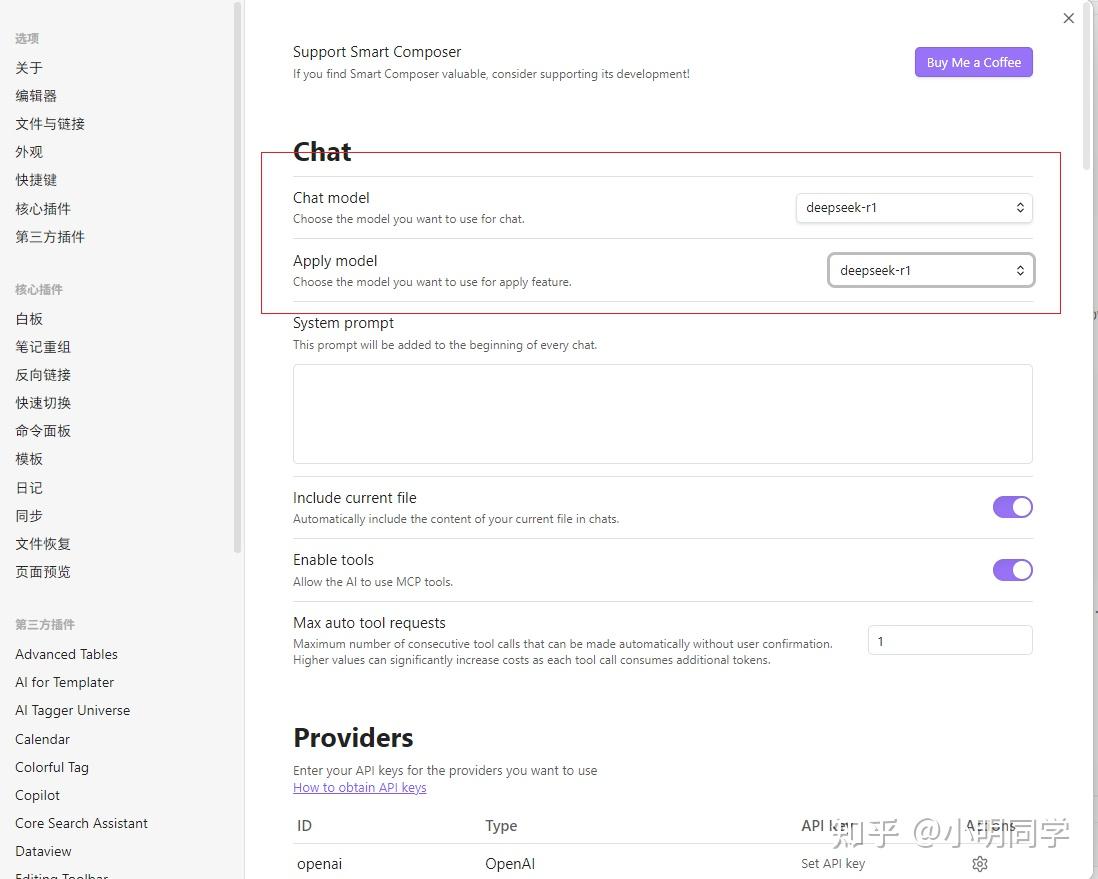Click inside the System prompt text area
Image resolution: width=1098 pixels, height=879 pixels.
tap(662, 413)
